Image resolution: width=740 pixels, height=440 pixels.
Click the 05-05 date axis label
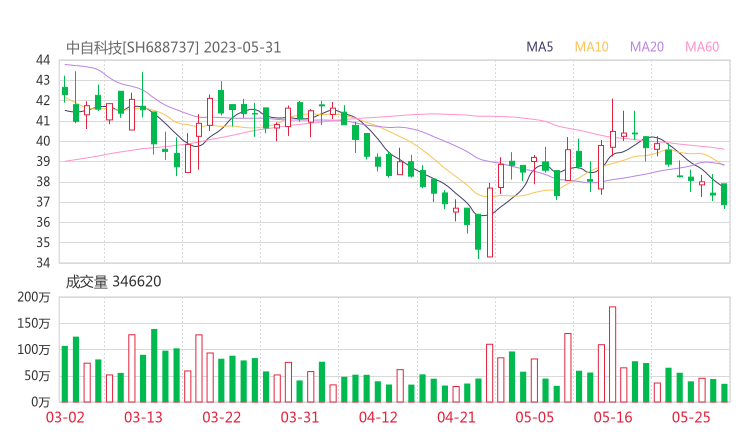(534, 417)
